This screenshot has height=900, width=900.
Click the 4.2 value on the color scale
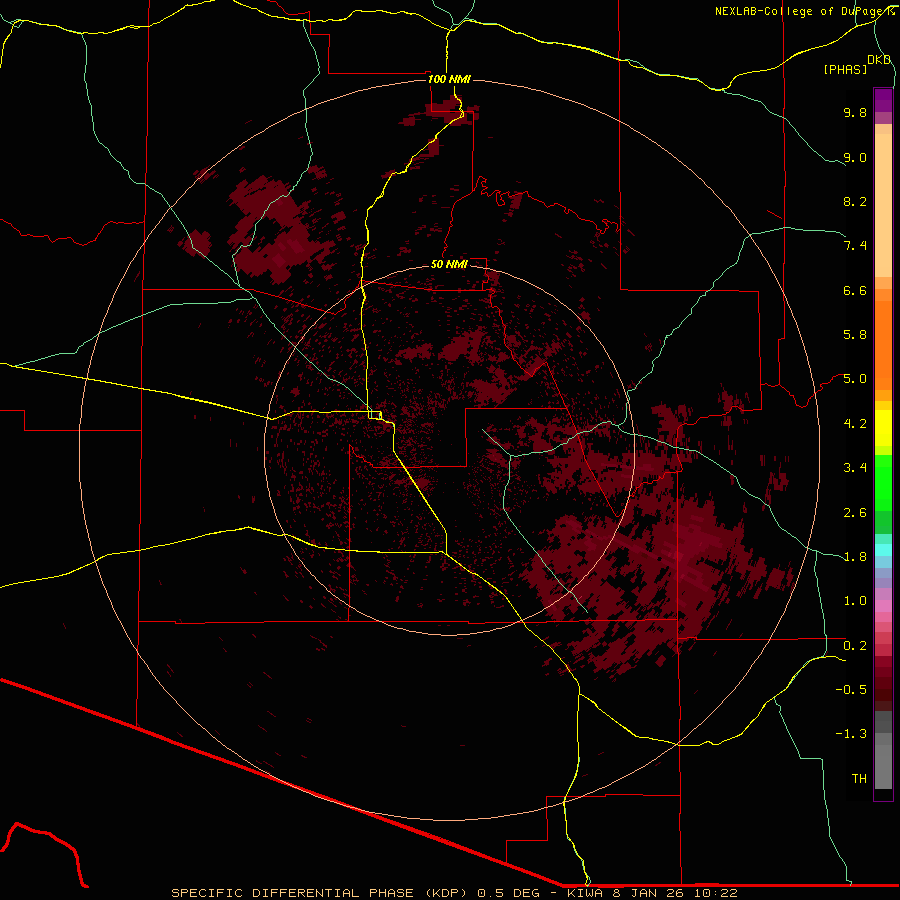tap(855, 424)
